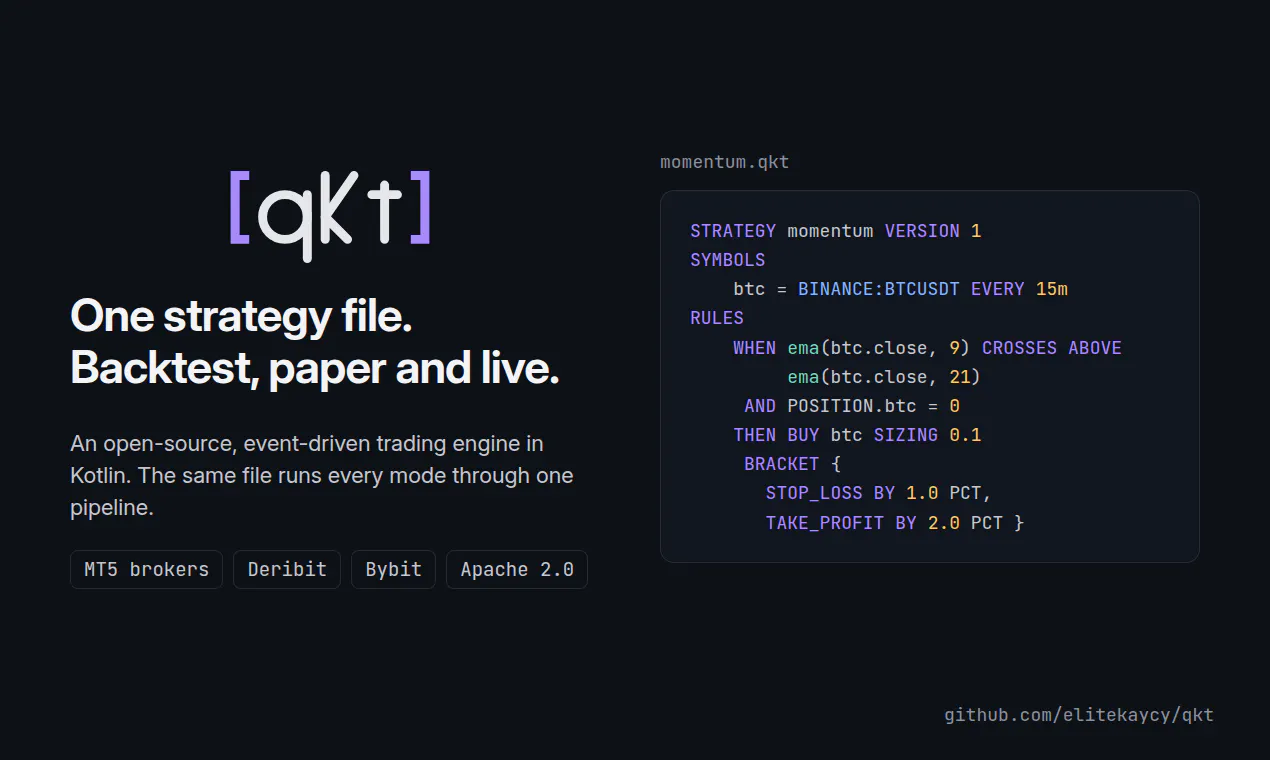The height and width of the screenshot is (760, 1270).
Task: Open the github.com/elitekaycy/qkt link
Action: 1079,715
